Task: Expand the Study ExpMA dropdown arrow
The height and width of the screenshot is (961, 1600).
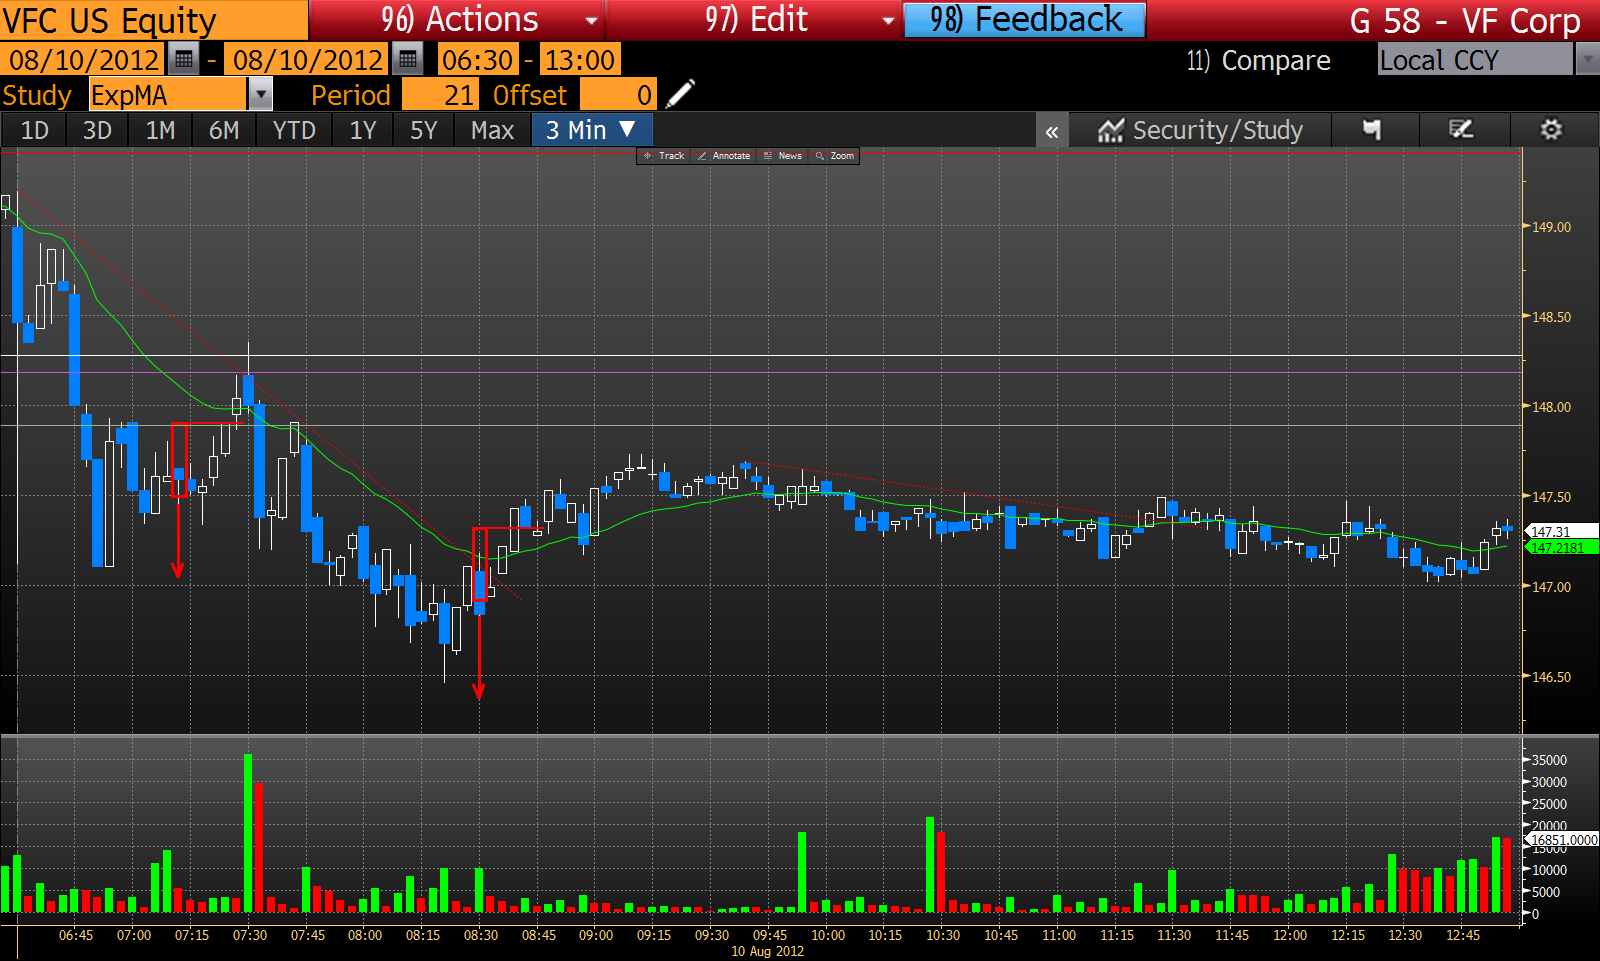Action: [260, 95]
